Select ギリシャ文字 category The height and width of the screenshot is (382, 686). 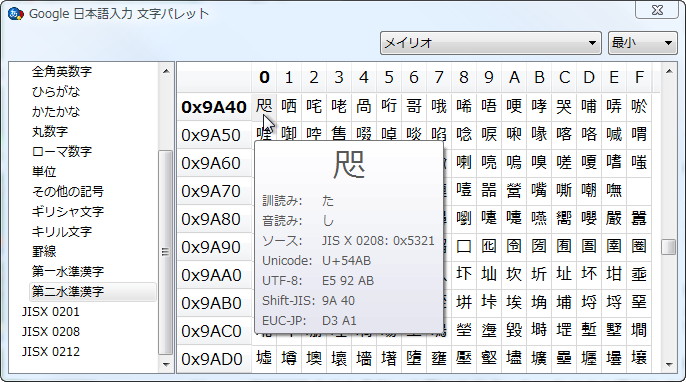click(x=68, y=211)
